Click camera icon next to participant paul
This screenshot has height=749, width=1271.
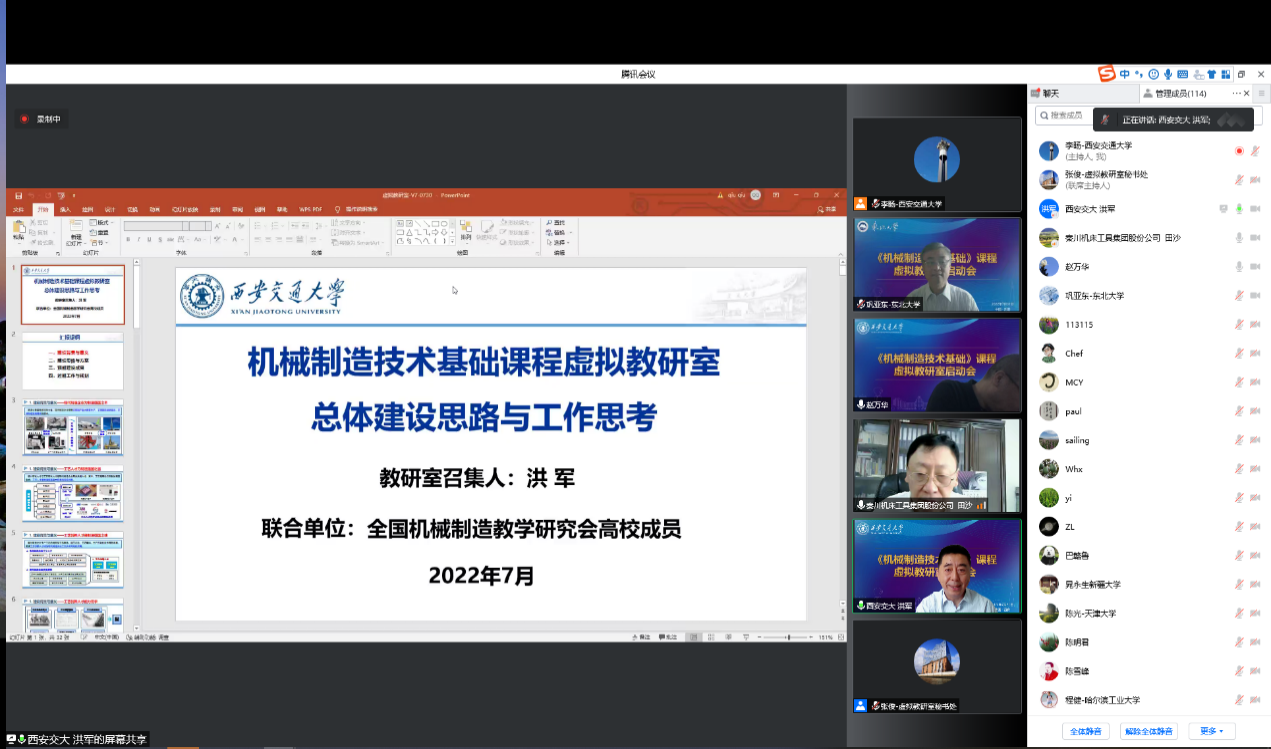[1254, 412]
